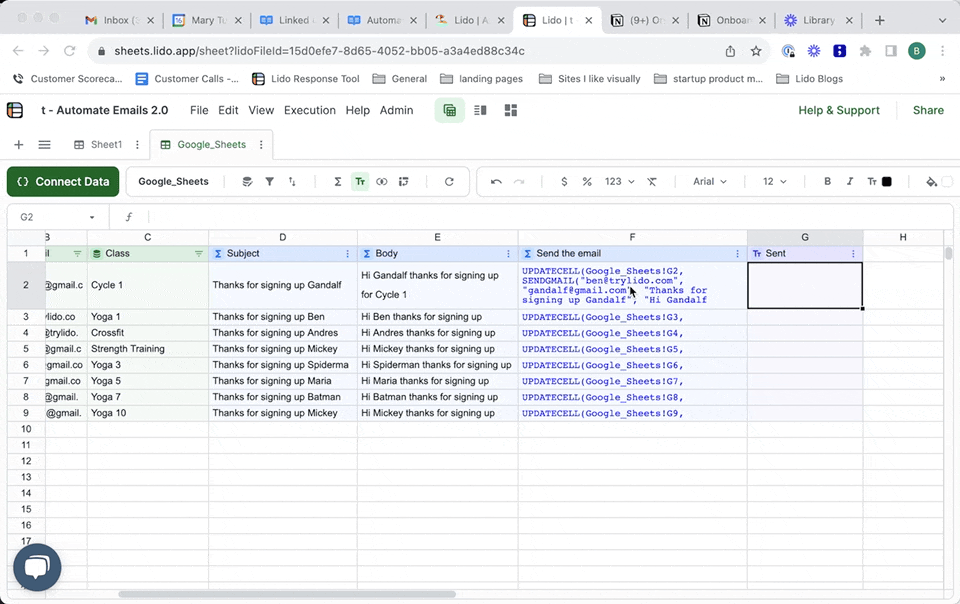Toggle bold formatting
This screenshot has width=960, height=604.
click(827, 182)
